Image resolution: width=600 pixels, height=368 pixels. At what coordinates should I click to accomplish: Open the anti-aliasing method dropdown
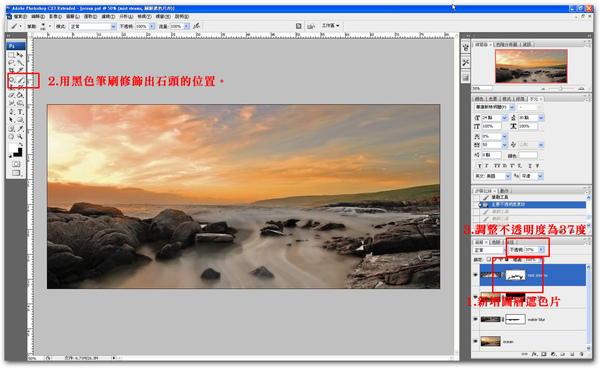tap(532, 176)
